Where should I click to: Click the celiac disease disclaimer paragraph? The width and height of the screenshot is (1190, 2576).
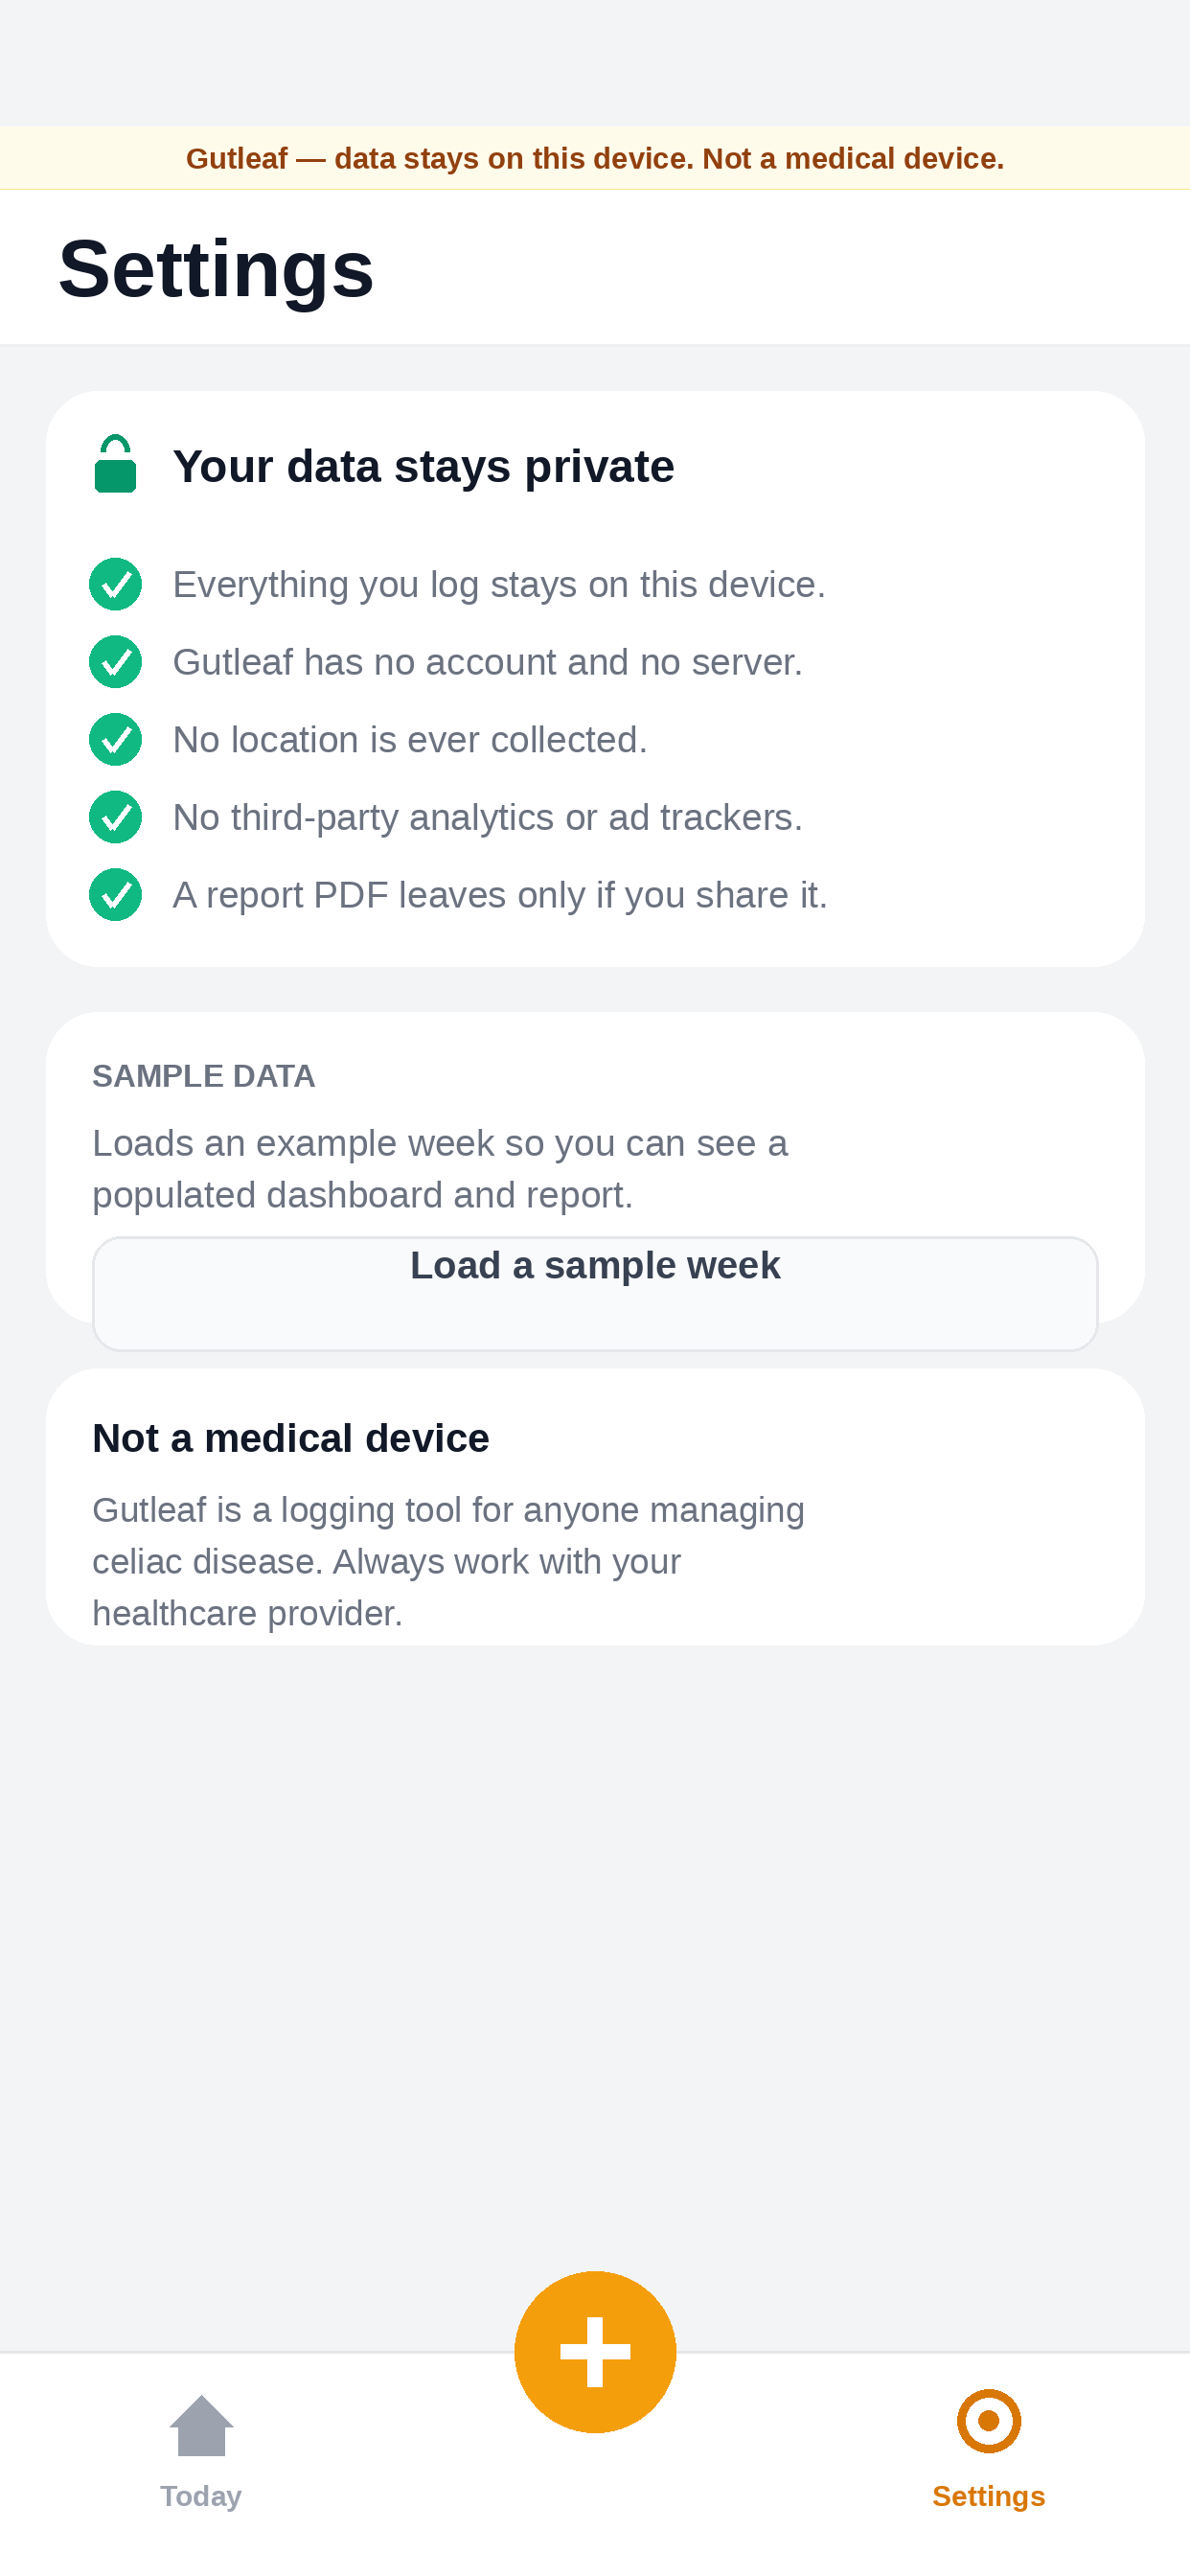tap(448, 1561)
